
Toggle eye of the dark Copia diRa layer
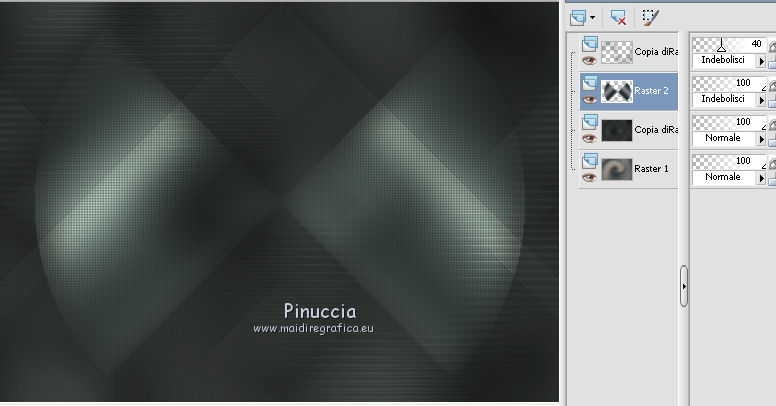coord(589,139)
